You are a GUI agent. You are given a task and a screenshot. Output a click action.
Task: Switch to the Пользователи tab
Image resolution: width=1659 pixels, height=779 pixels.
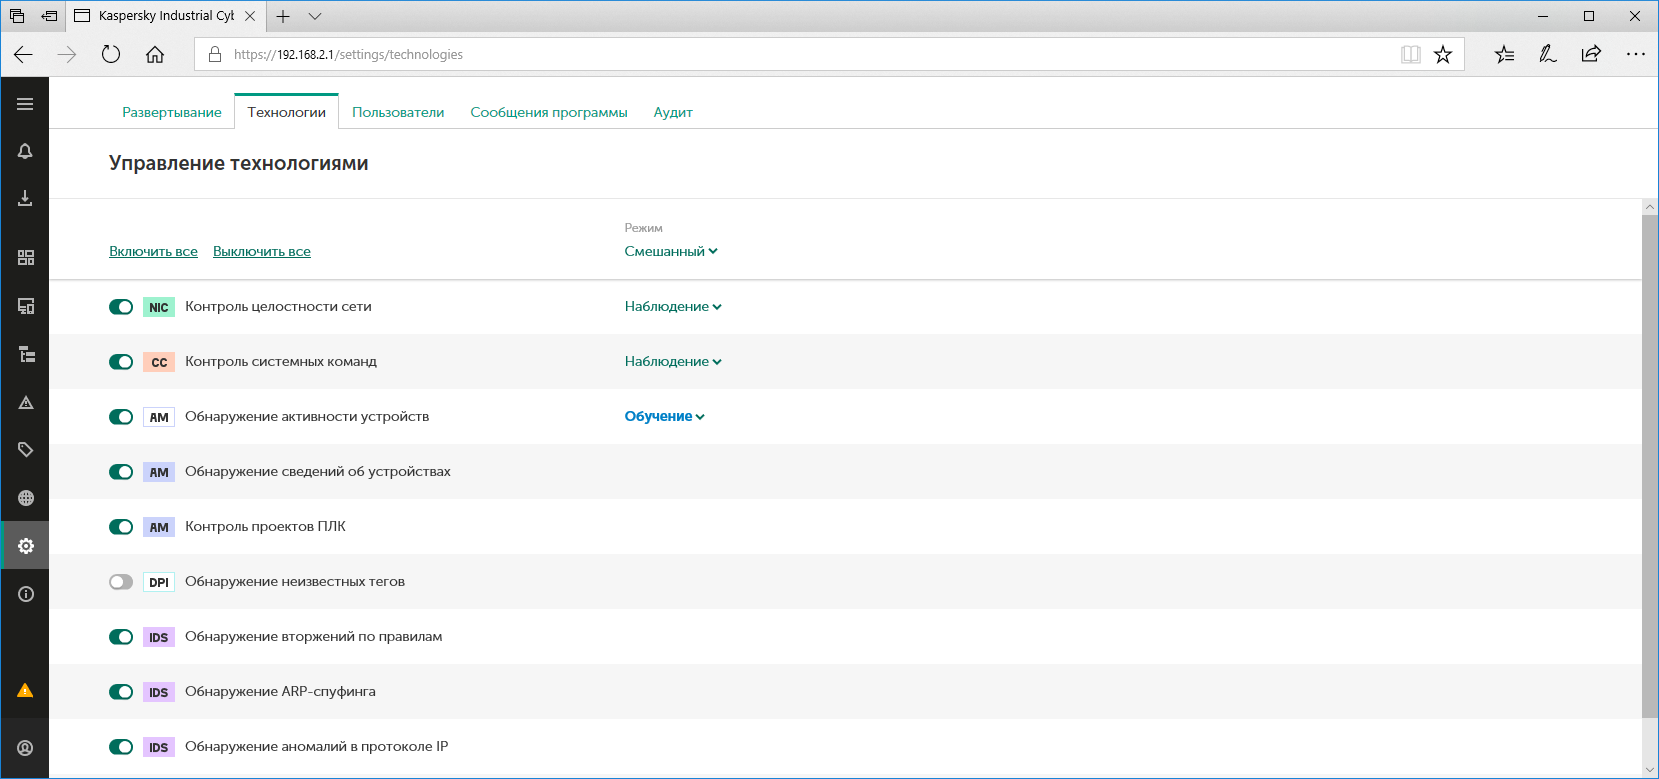[x=398, y=112]
